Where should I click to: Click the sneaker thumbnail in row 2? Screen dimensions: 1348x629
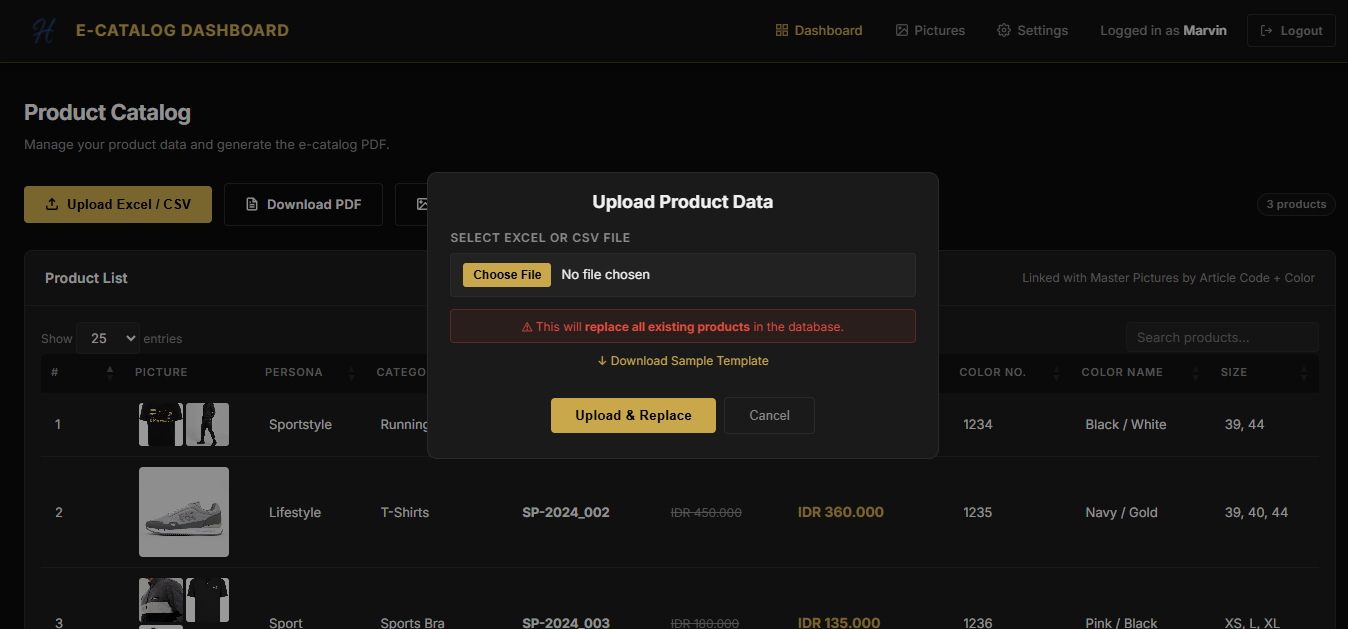(x=184, y=512)
